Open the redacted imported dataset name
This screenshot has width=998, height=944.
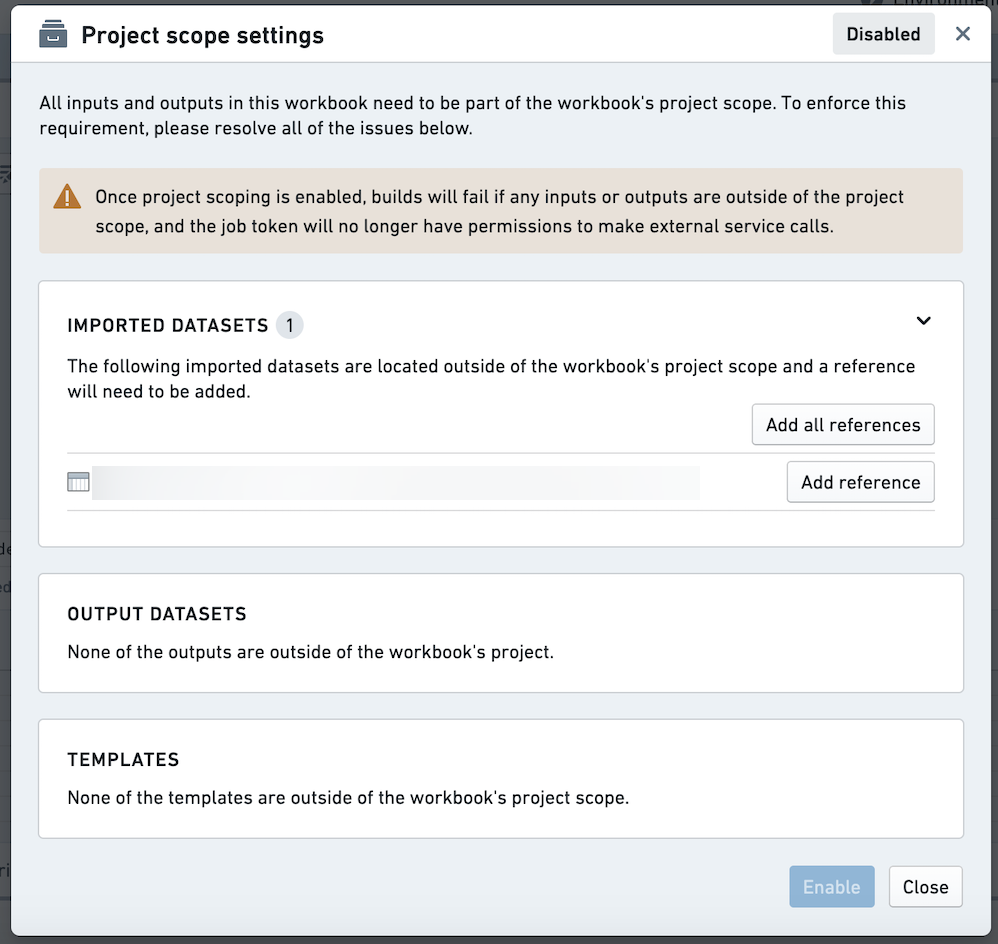pos(396,483)
